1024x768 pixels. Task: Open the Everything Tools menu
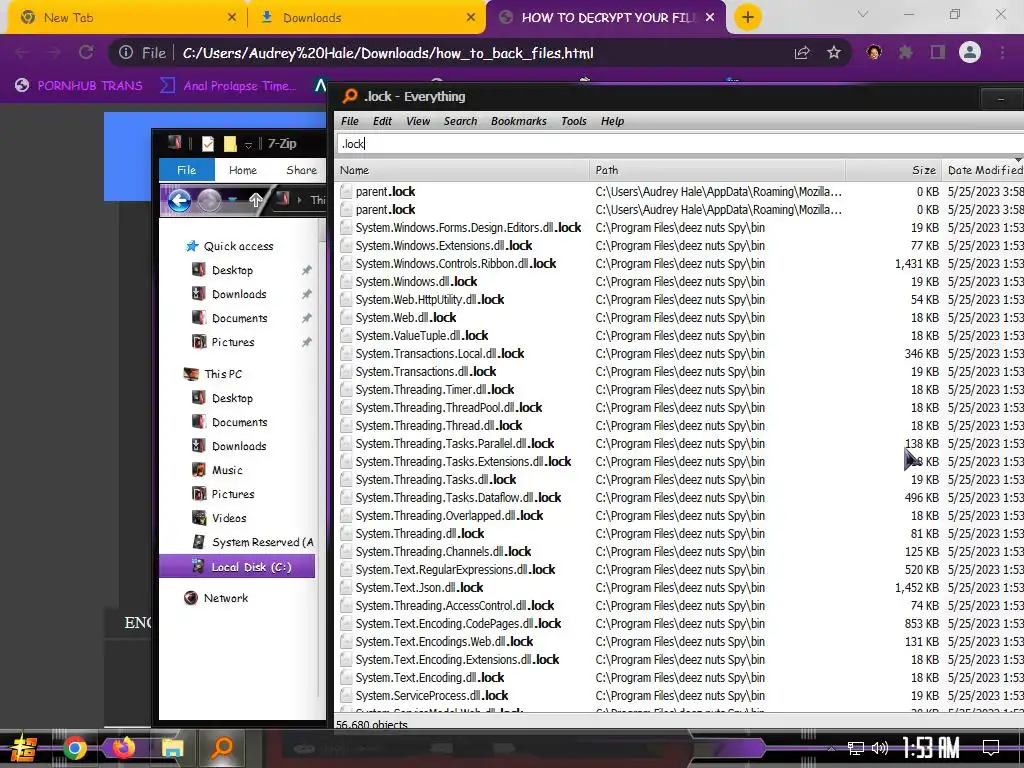point(573,121)
